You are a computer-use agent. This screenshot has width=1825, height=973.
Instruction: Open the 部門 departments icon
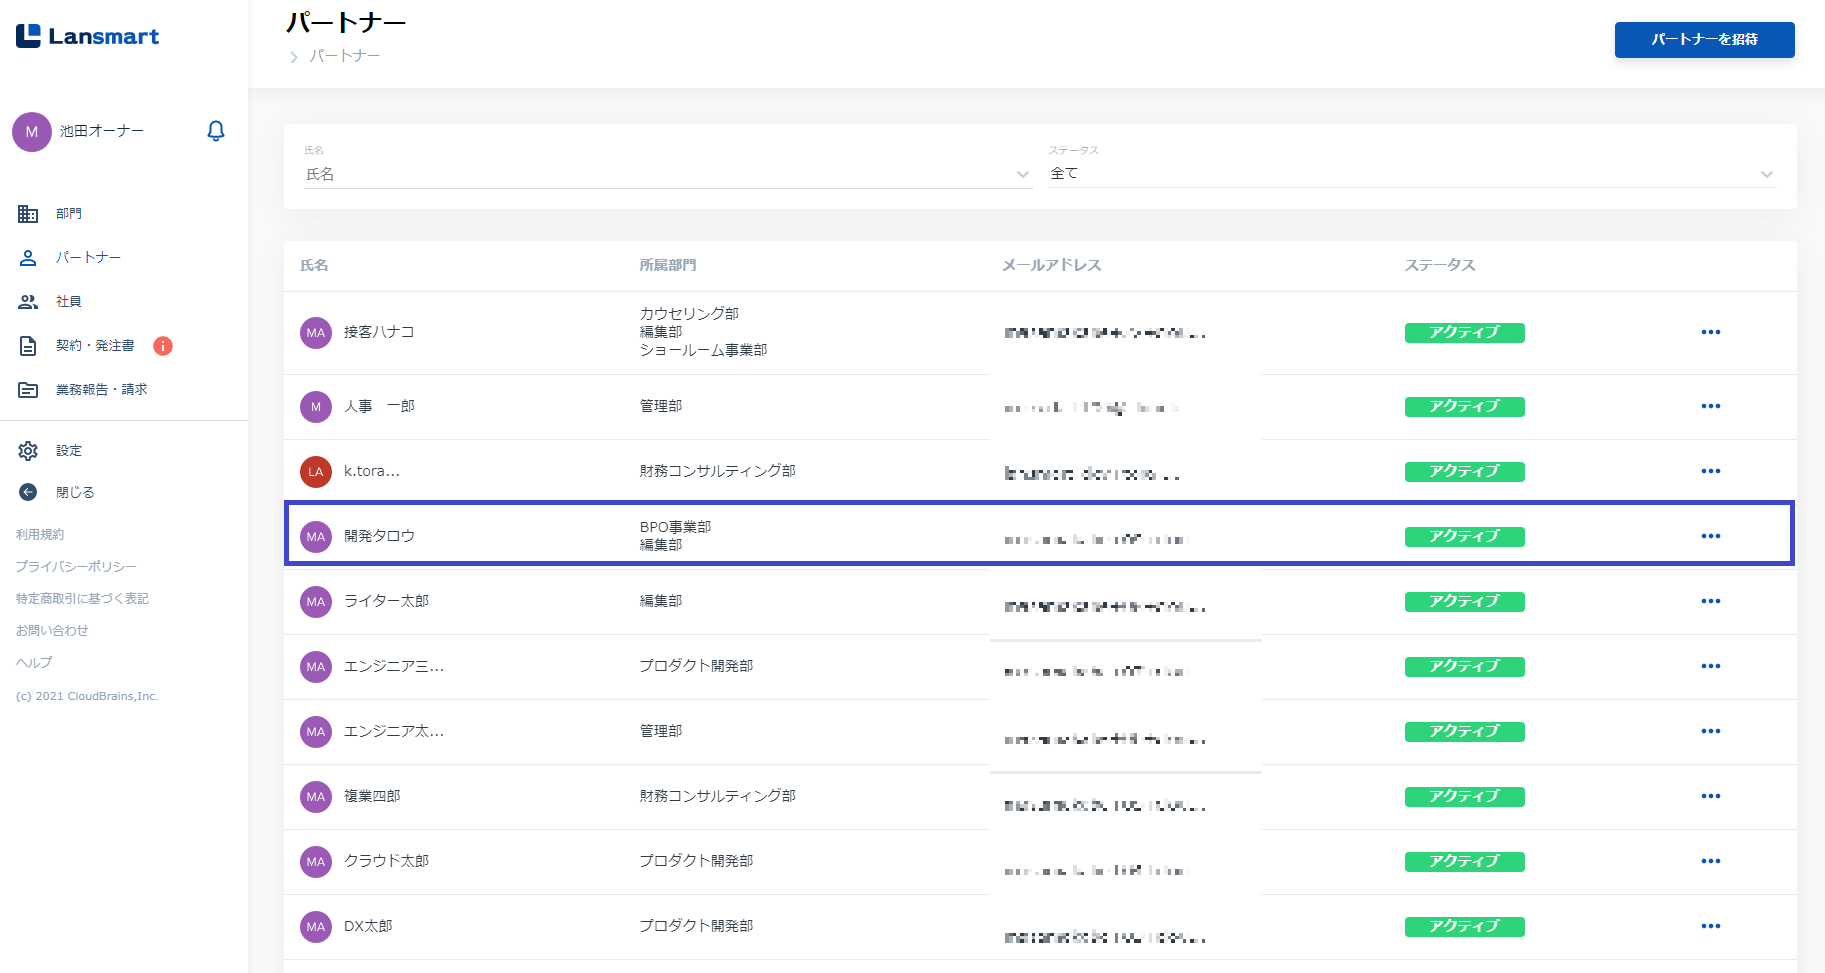[28, 214]
